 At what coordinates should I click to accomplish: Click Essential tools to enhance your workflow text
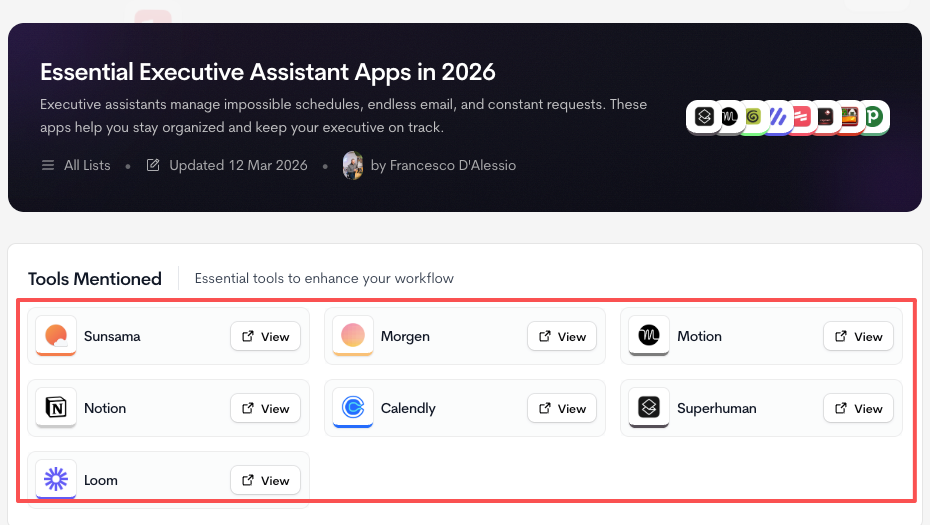point(324,278)
